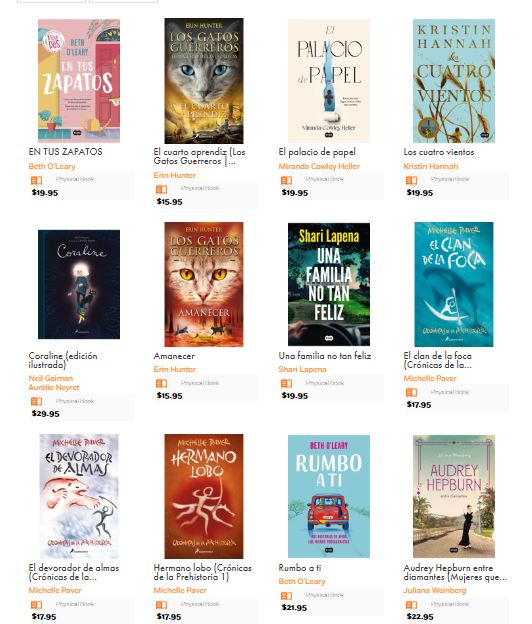This screenshot has height=624, width=532.
Task: Click the book icon under Una familia no tan feliz
Action: [286, 384]
